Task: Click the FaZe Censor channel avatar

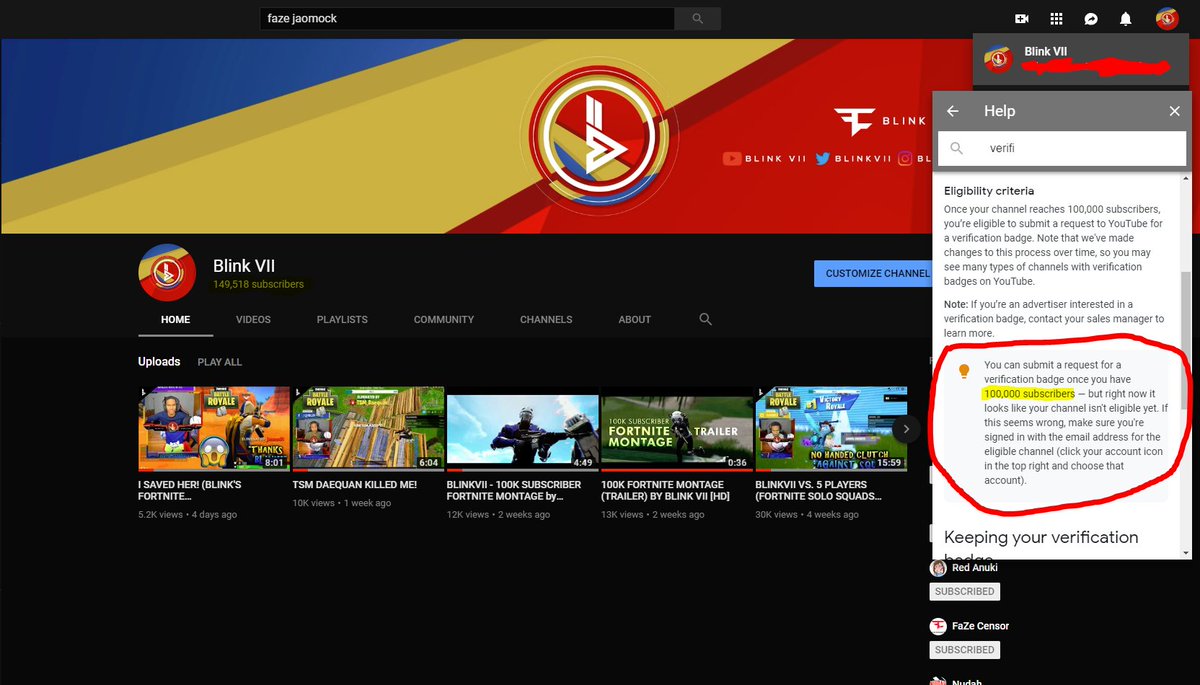Action: 938,626
